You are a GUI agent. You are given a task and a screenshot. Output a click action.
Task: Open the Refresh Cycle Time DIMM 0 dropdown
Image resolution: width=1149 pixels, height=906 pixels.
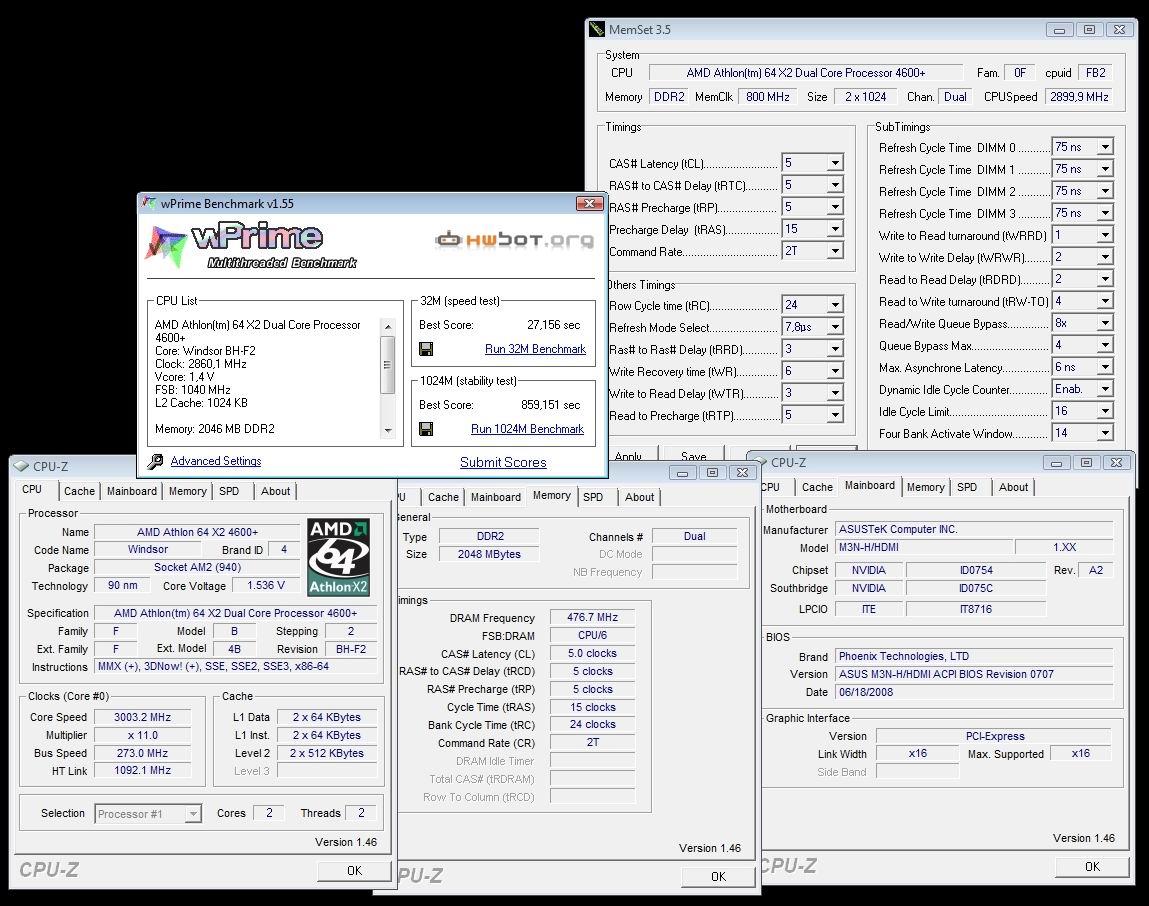[1105, 147]
